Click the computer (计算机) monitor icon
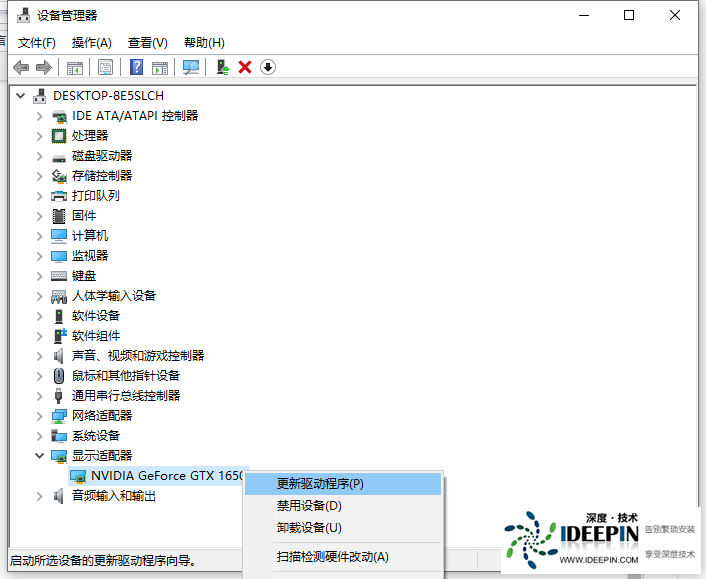Screen dimensions: 706x579 coord(59,236)
